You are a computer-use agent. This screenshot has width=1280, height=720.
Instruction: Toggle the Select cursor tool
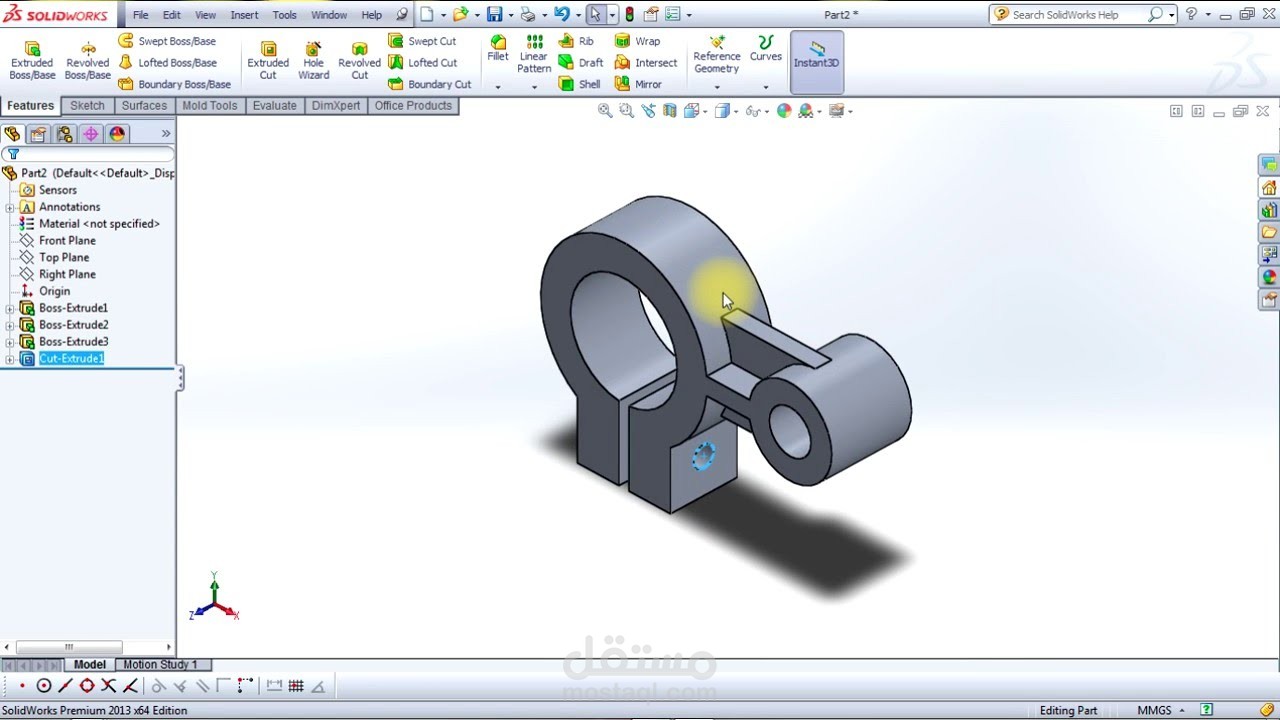point(595,15)
